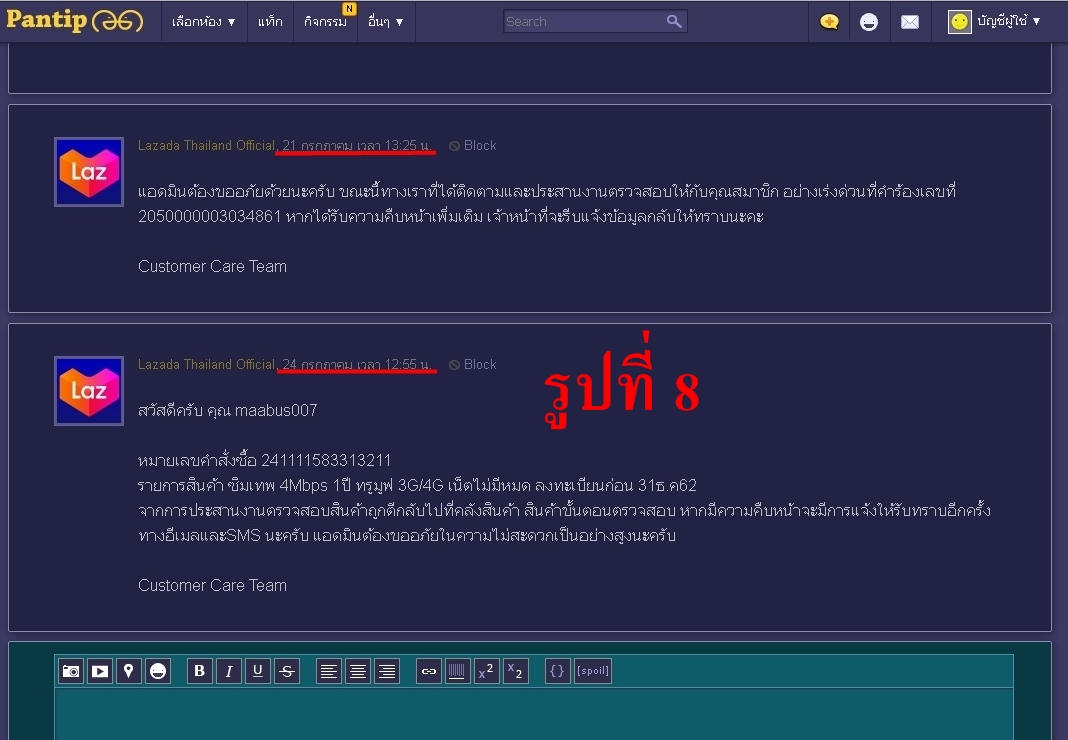Expand the บัญชีผู้ใช้ account dropdown

pyautogui.click(x=1009, y=22)
